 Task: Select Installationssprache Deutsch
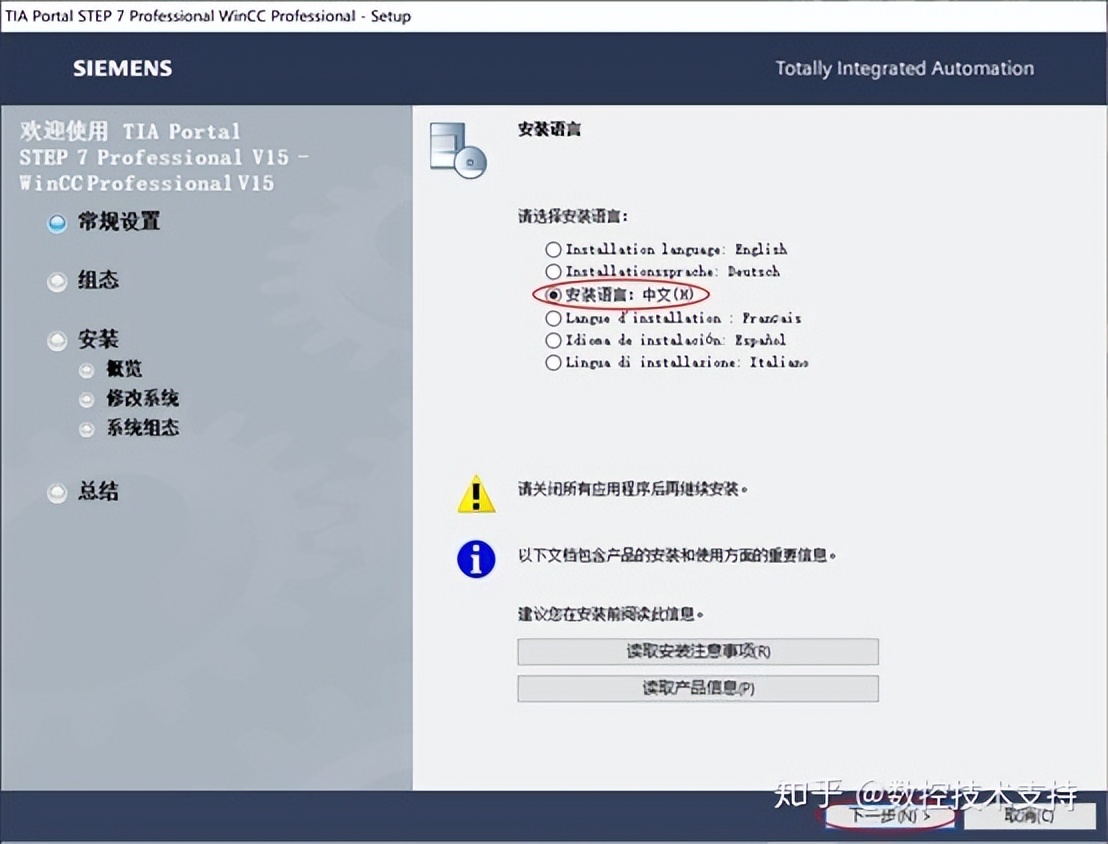pos(554,272)
